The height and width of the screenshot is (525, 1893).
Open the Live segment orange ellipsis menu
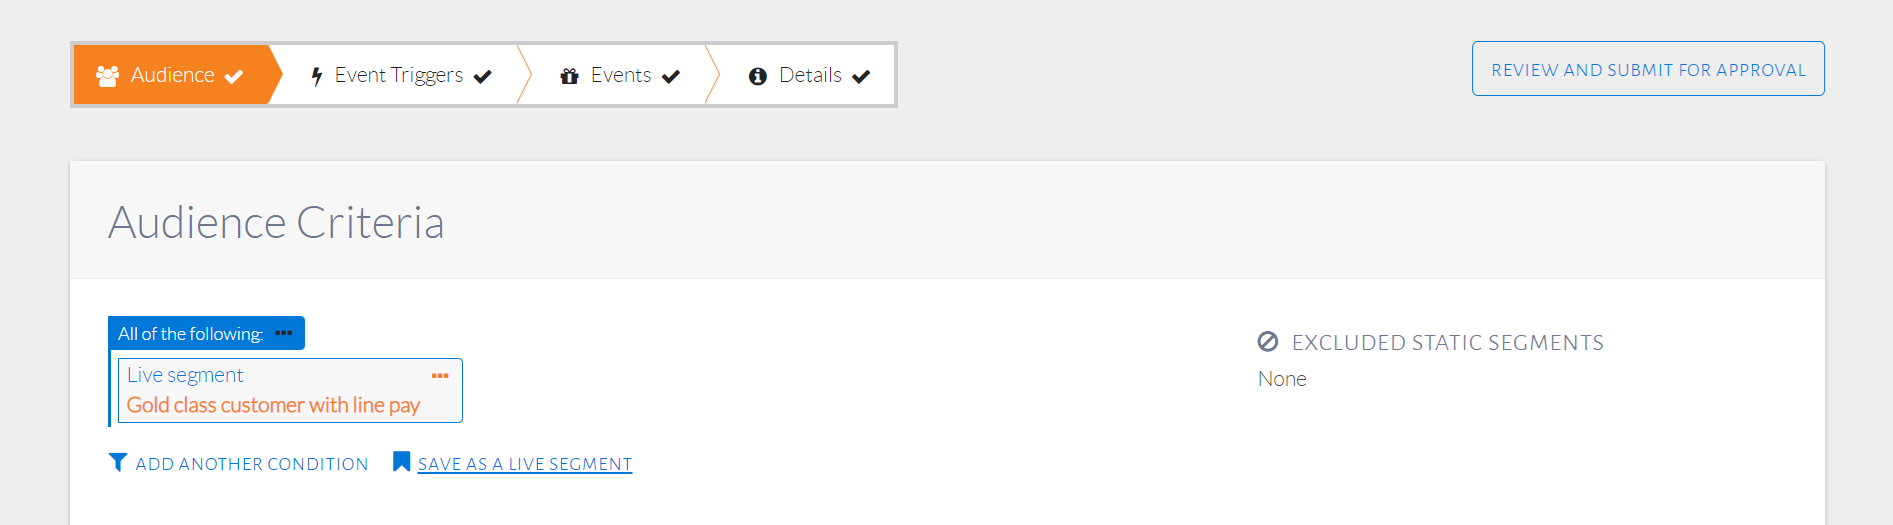[440, 376]
